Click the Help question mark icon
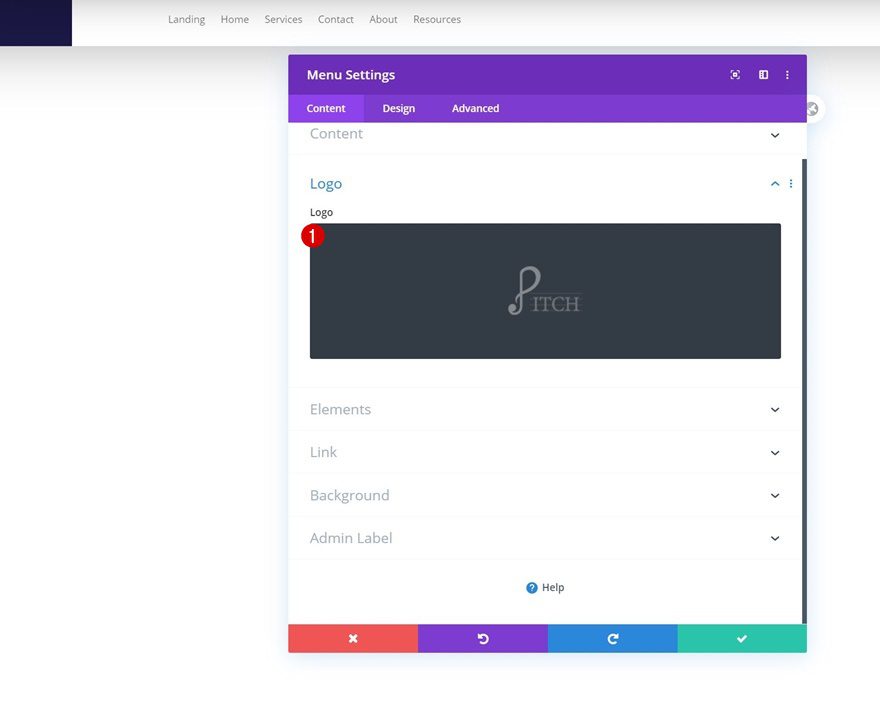 pyautogui.click(x=532, y=587)
